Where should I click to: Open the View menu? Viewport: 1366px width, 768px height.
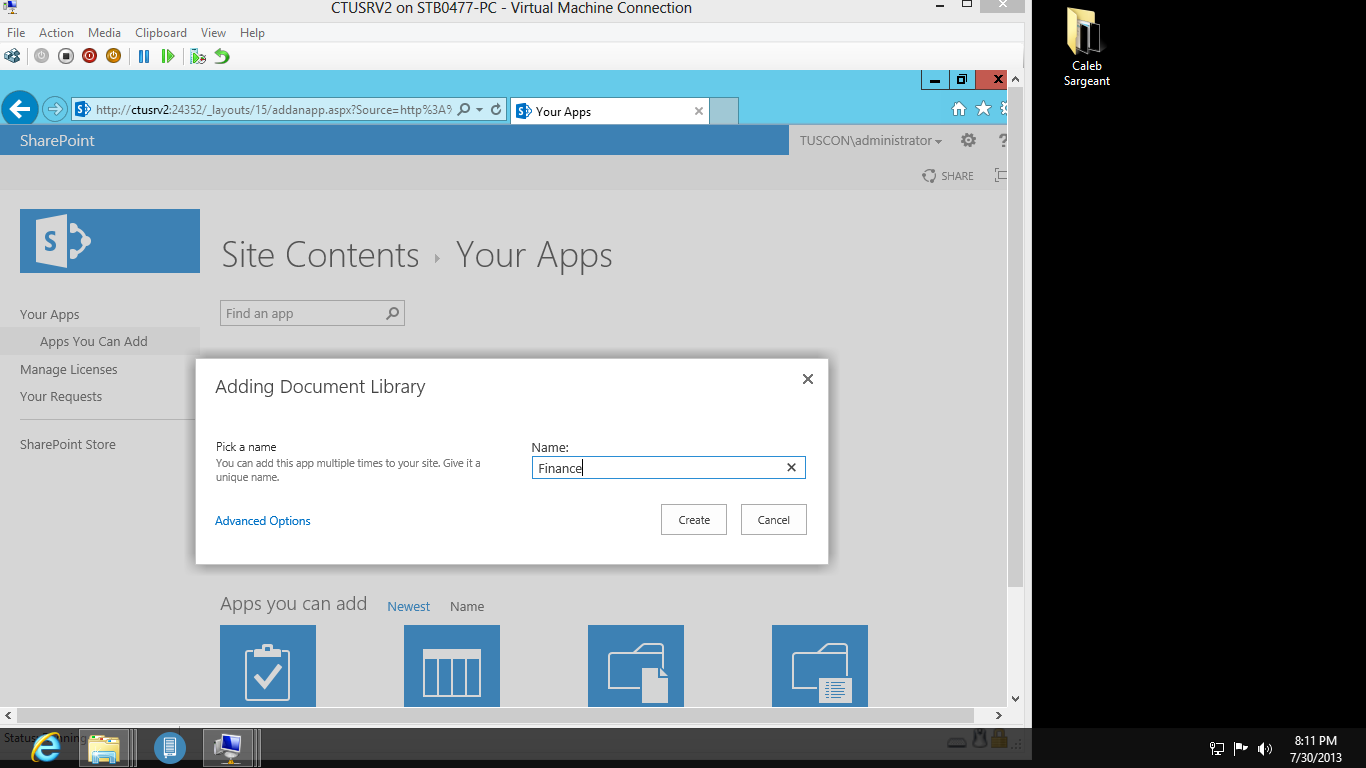[213, 33]
